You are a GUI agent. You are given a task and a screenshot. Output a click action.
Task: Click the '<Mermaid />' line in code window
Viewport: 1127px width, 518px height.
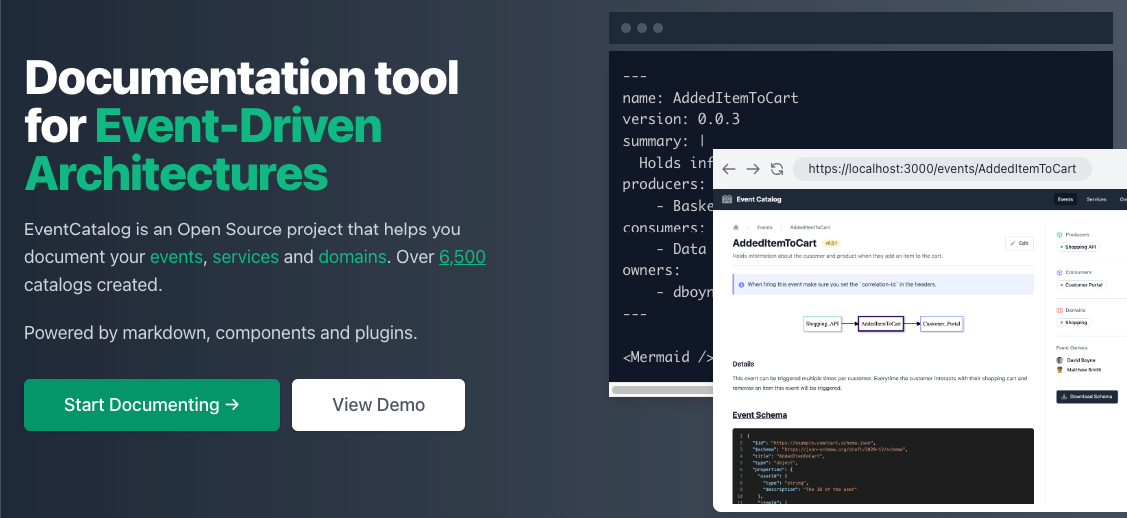pyautogui.click(x=668, y=357)
